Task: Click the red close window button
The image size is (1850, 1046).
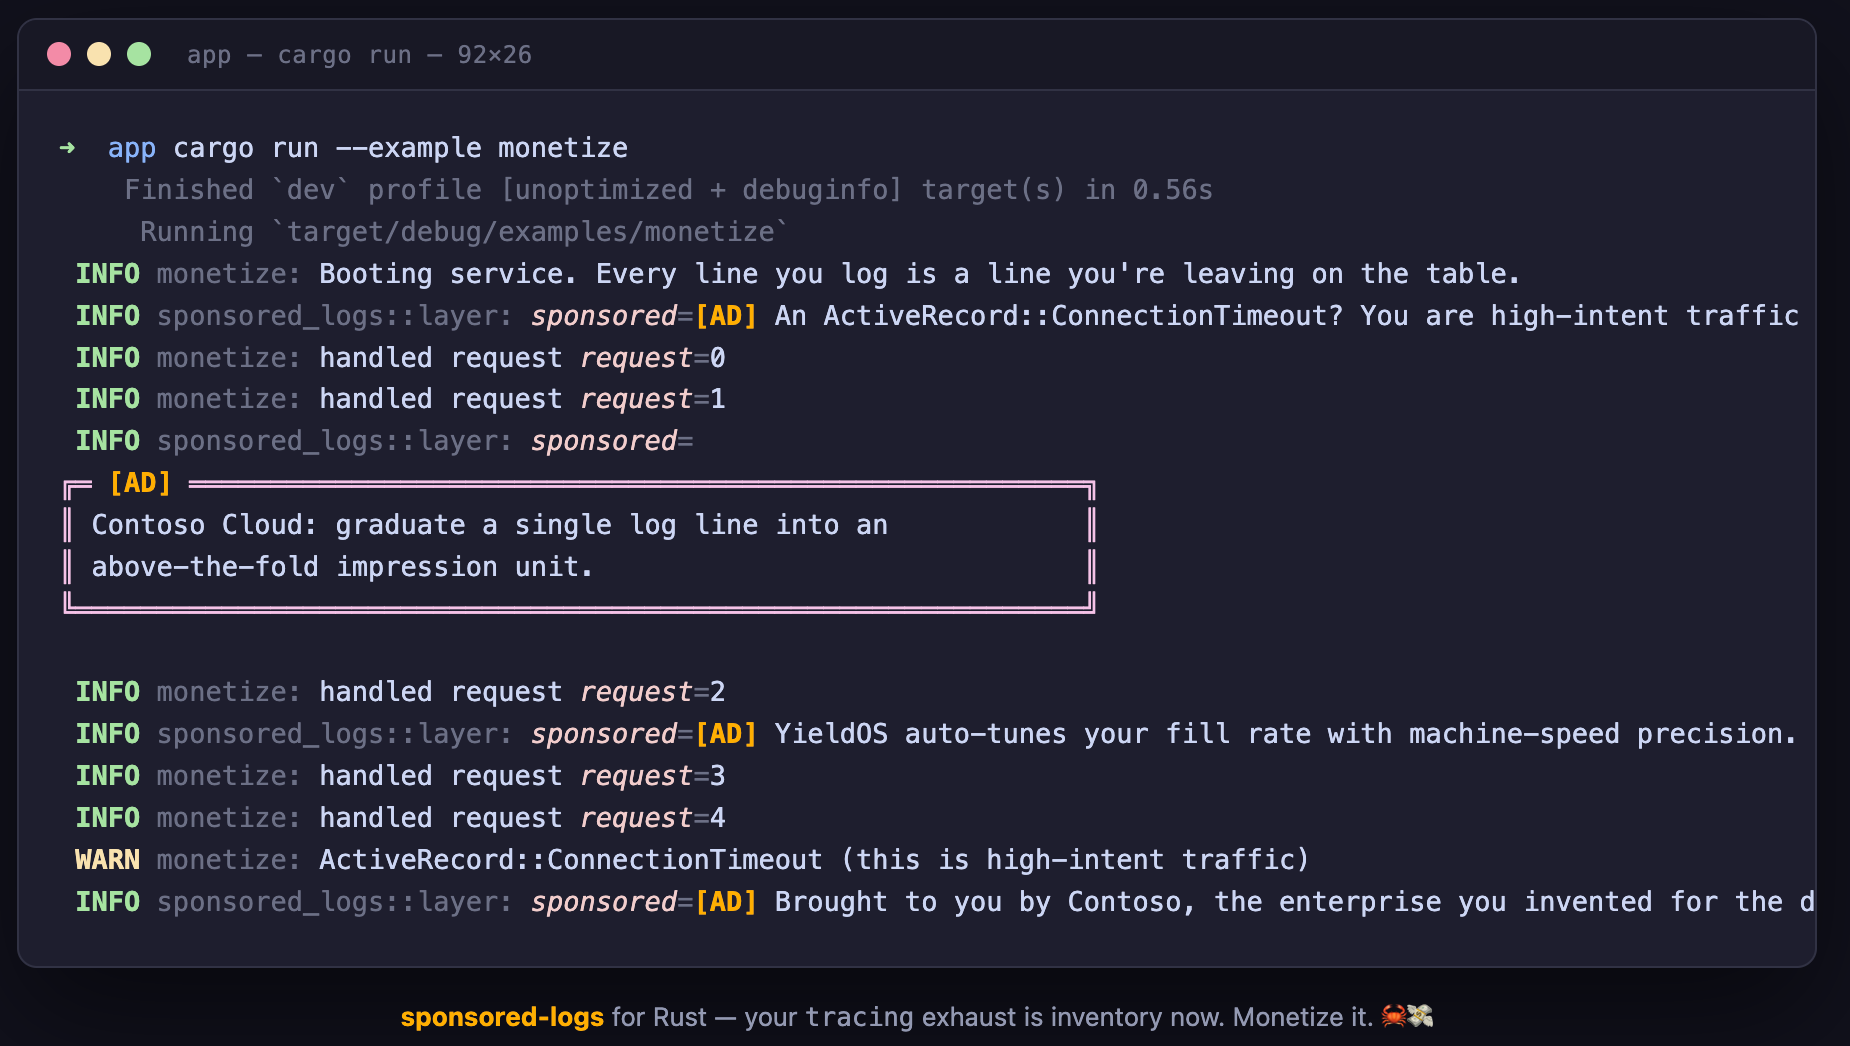Action: [59, 54]
